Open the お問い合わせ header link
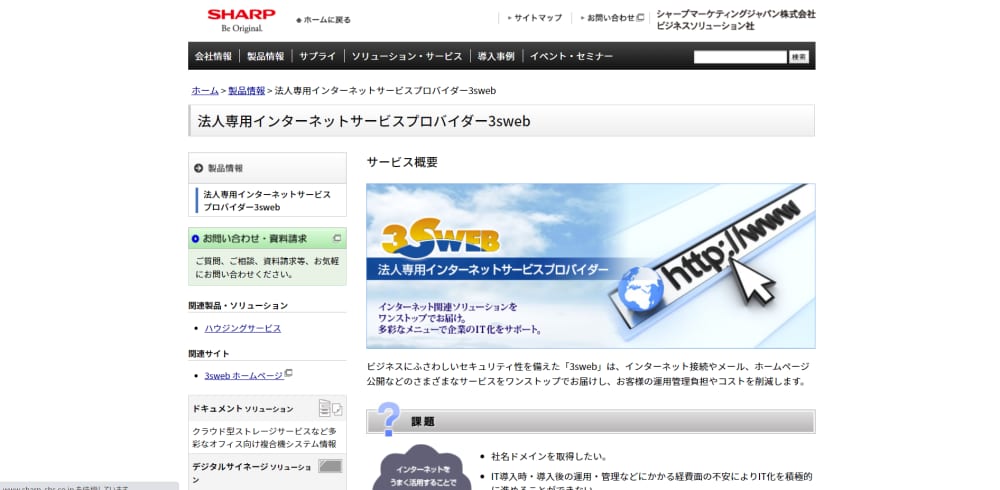 click(611, 18)
